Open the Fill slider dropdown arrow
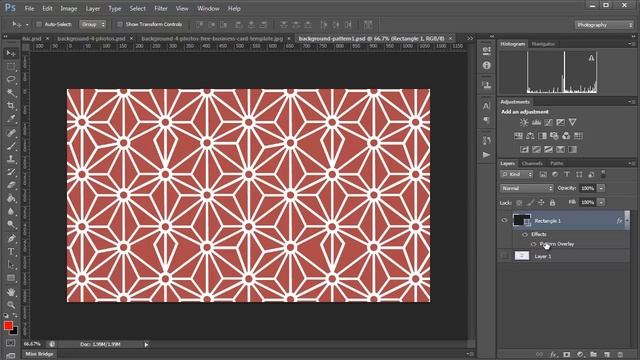Viewport: 640px width, 360px height. 601,202
